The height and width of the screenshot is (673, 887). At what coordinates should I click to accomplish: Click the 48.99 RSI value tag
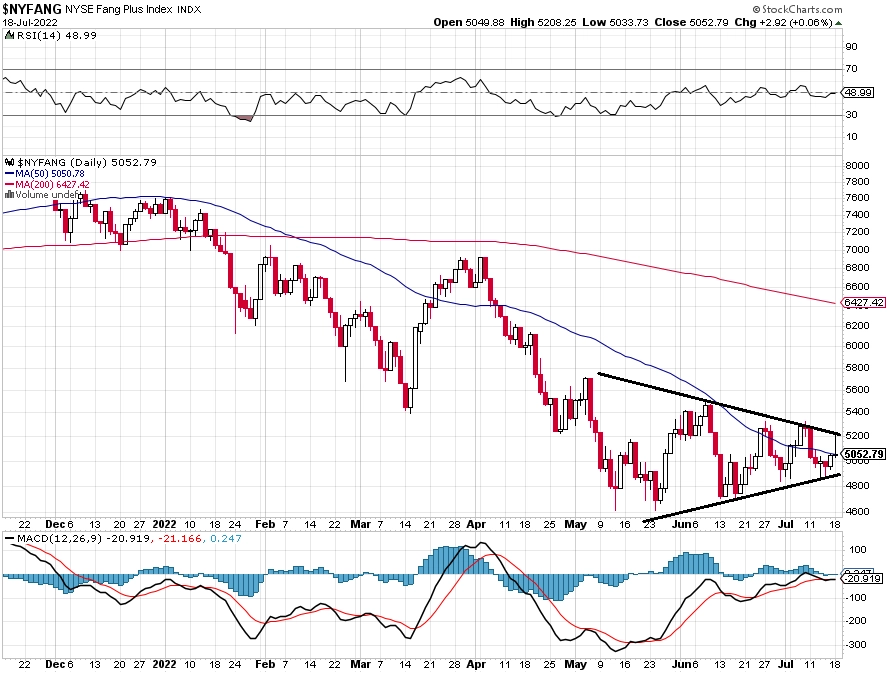coord(858,92)
